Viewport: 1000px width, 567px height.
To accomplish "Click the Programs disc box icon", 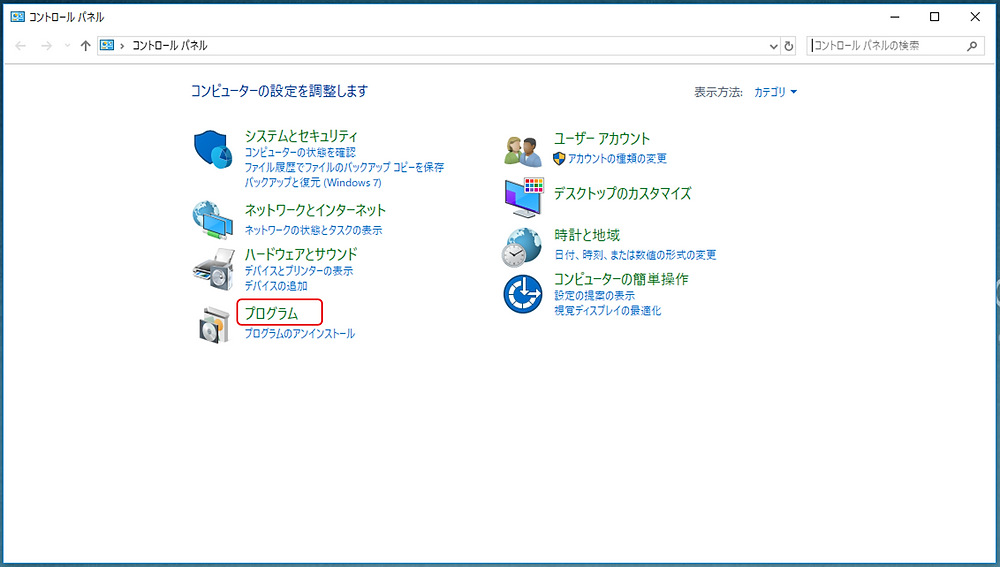I will click(x=214, y=325).
